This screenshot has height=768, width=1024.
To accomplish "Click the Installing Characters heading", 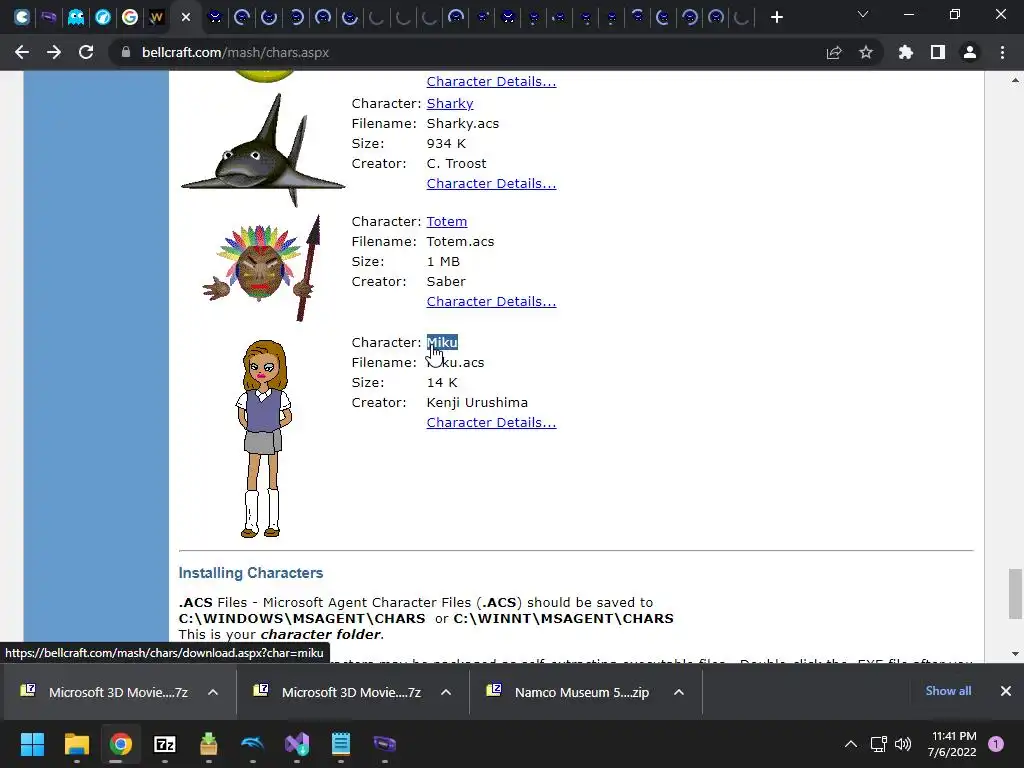I will 251,573.
